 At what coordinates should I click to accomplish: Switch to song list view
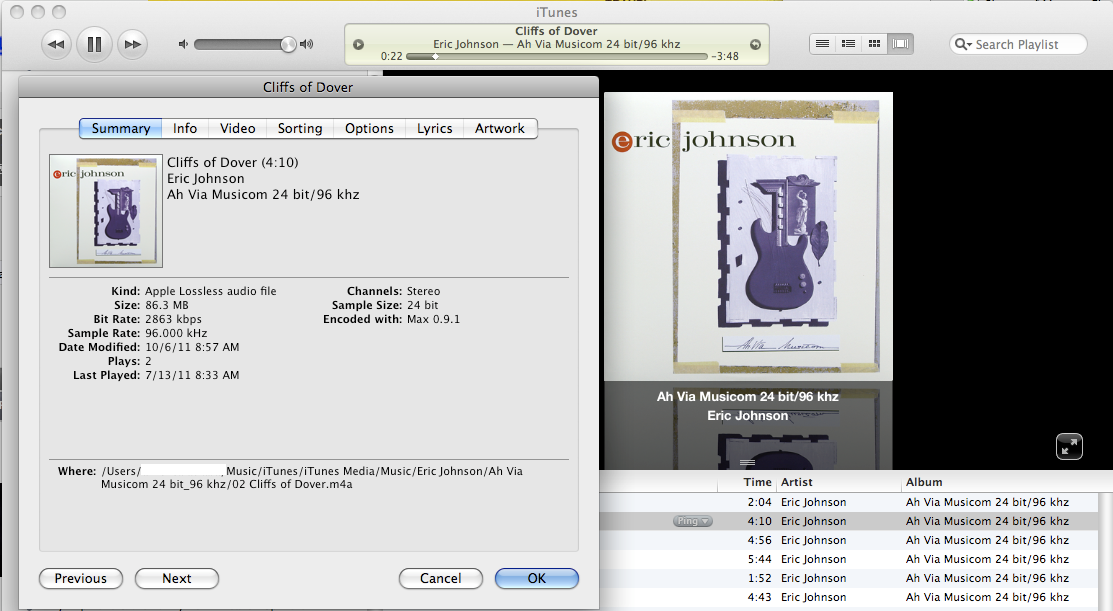click(x=822, y=44)
